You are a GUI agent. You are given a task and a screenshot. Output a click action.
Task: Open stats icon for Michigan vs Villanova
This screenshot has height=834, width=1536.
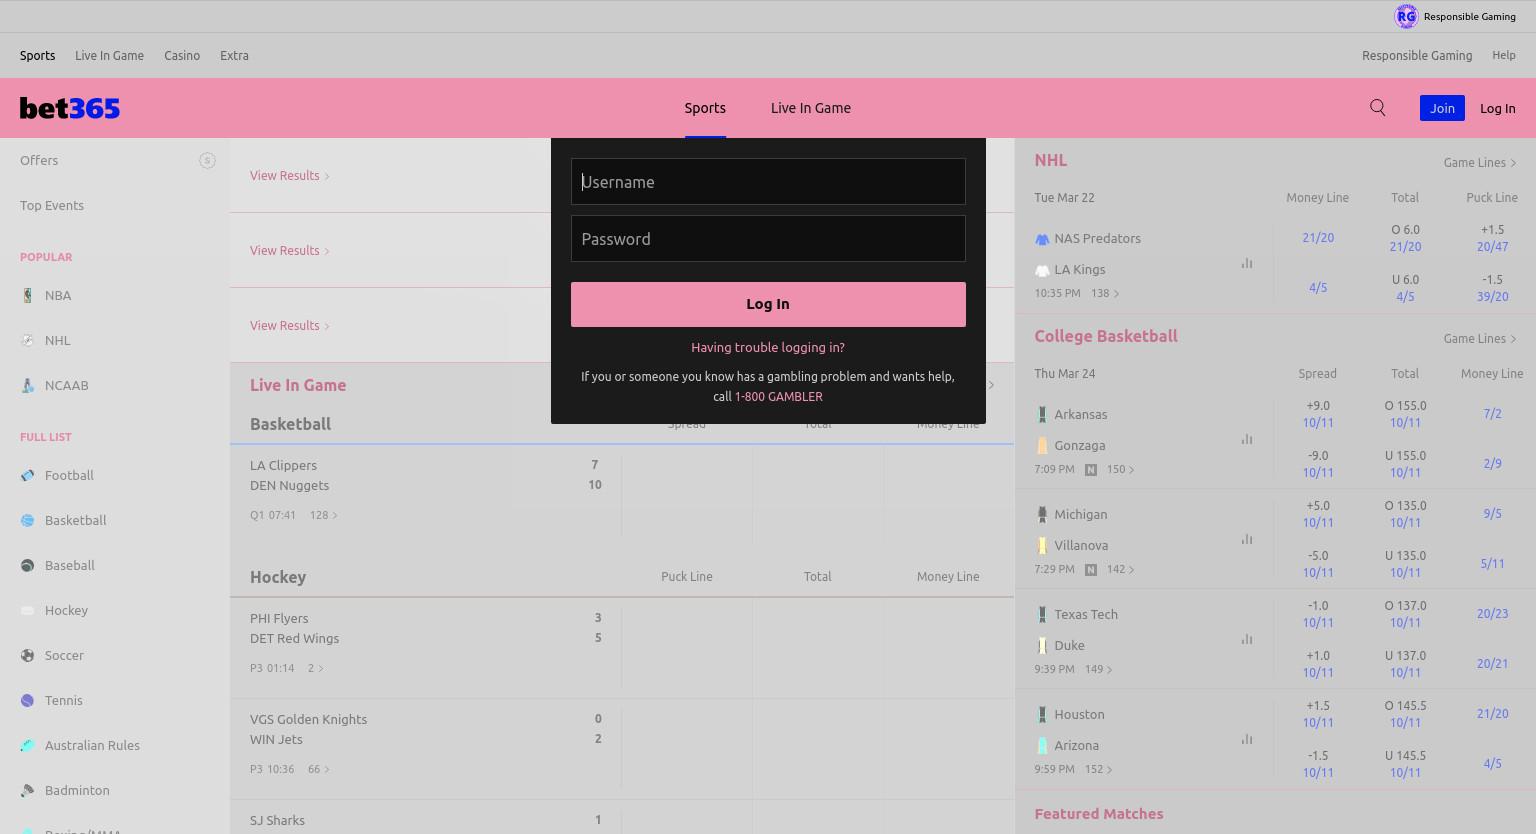pyautogui.click(x=1247, y=539)
